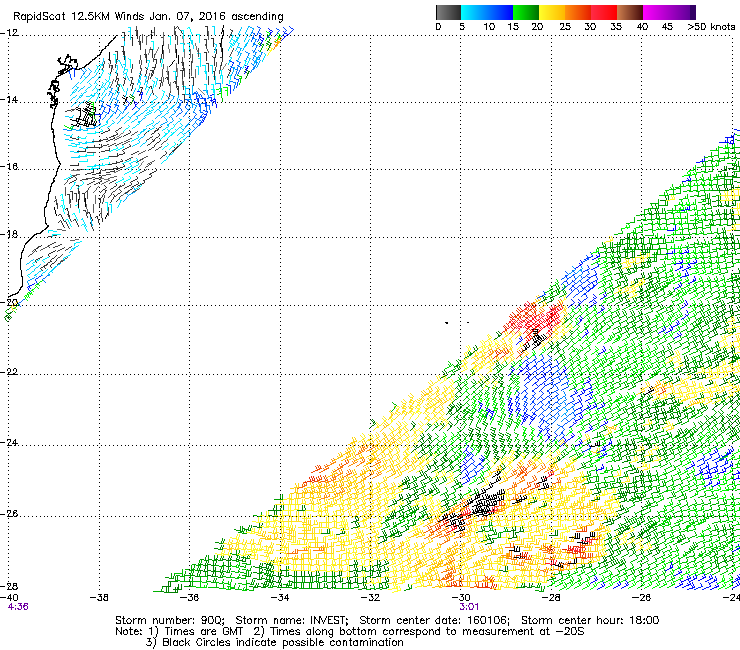Click the 'Storm name: INVEST;' text
740x650 pixels.
[292, 620]
